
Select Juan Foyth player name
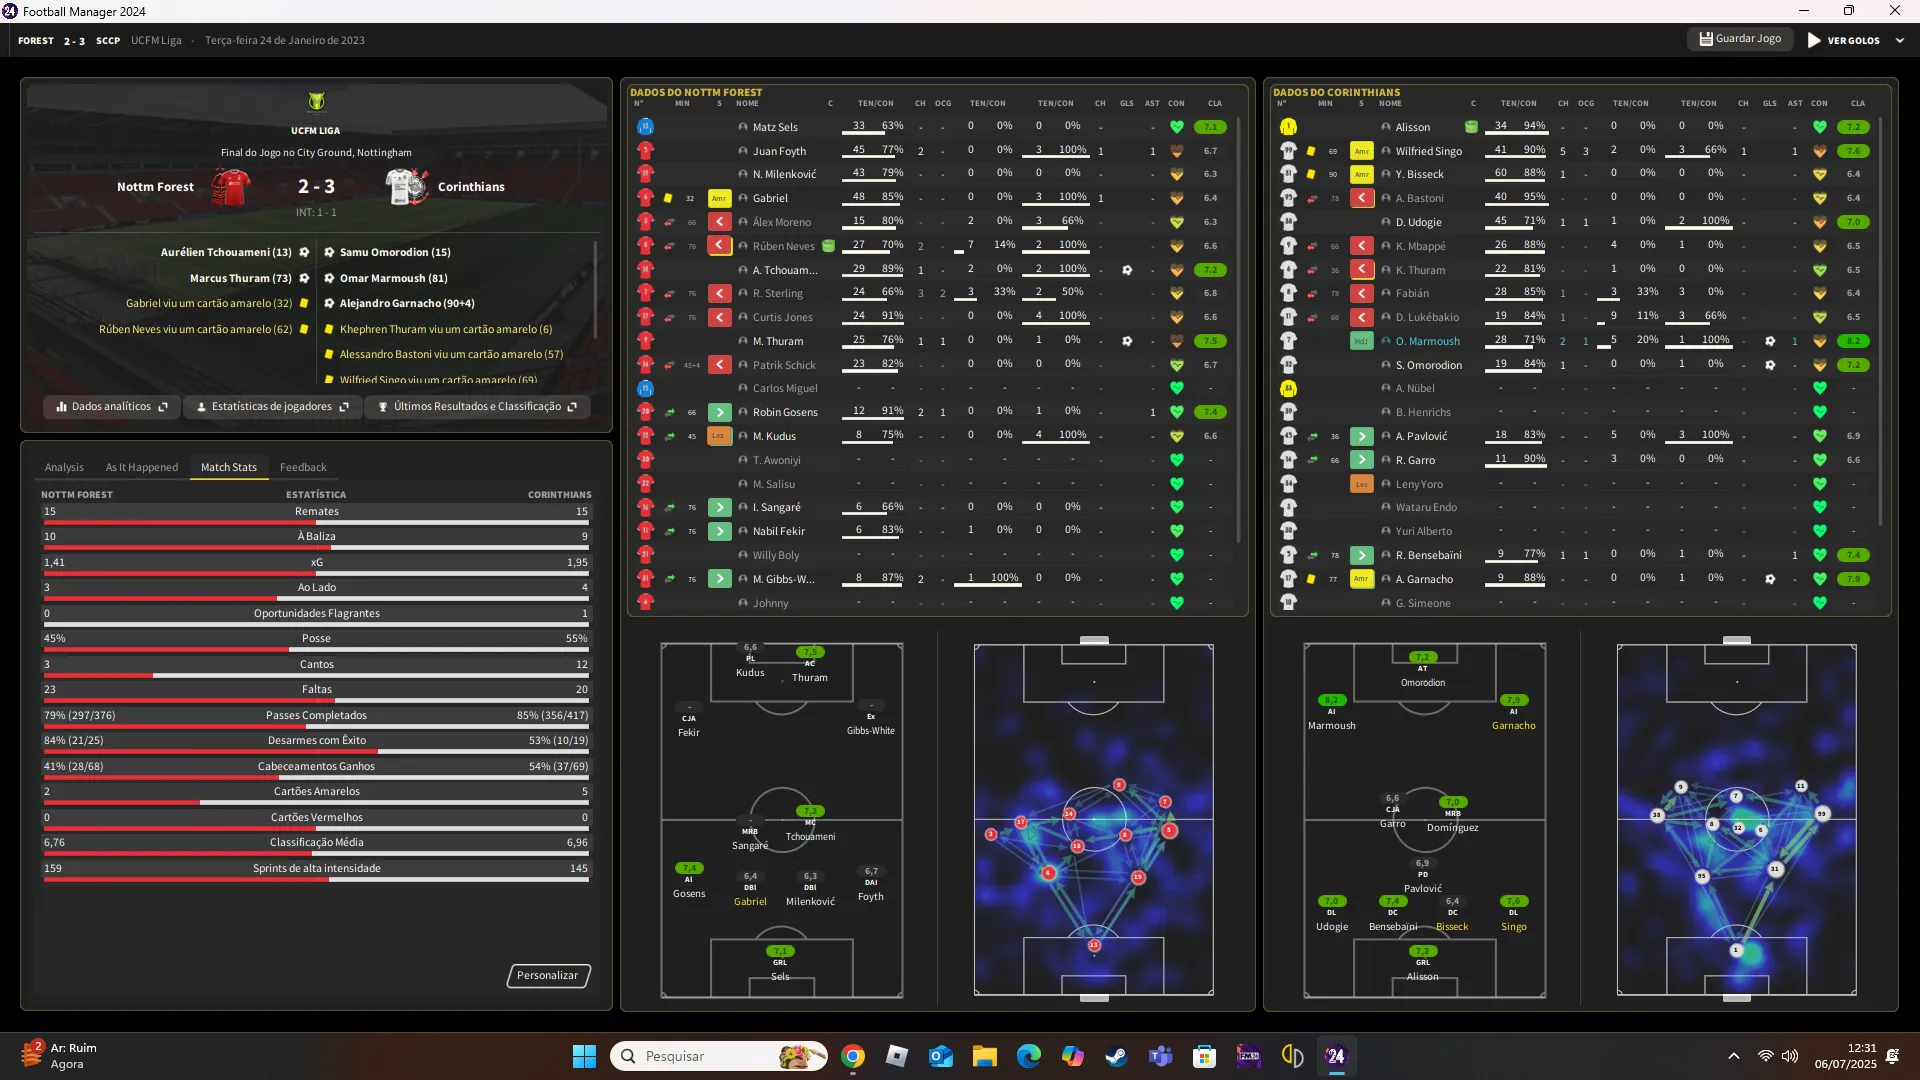[779, 151]
